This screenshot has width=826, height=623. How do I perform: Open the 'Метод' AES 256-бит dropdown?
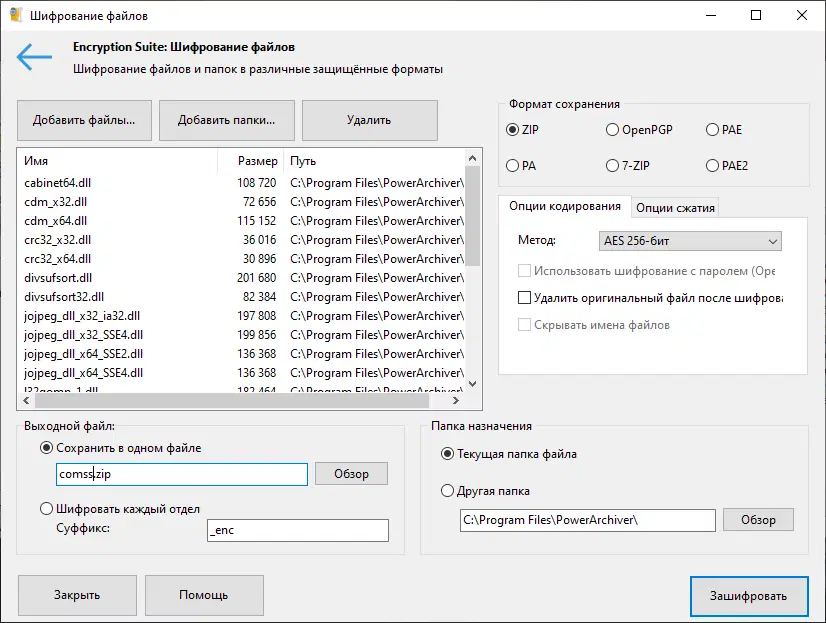(x=690, y=241)
